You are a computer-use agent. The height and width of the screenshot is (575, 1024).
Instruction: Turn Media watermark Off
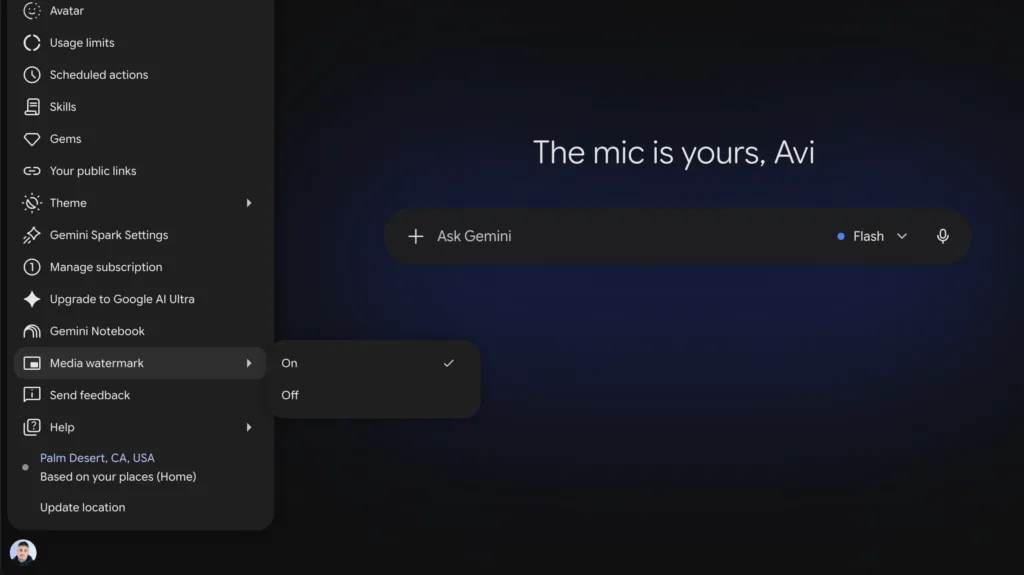point(376,395)
